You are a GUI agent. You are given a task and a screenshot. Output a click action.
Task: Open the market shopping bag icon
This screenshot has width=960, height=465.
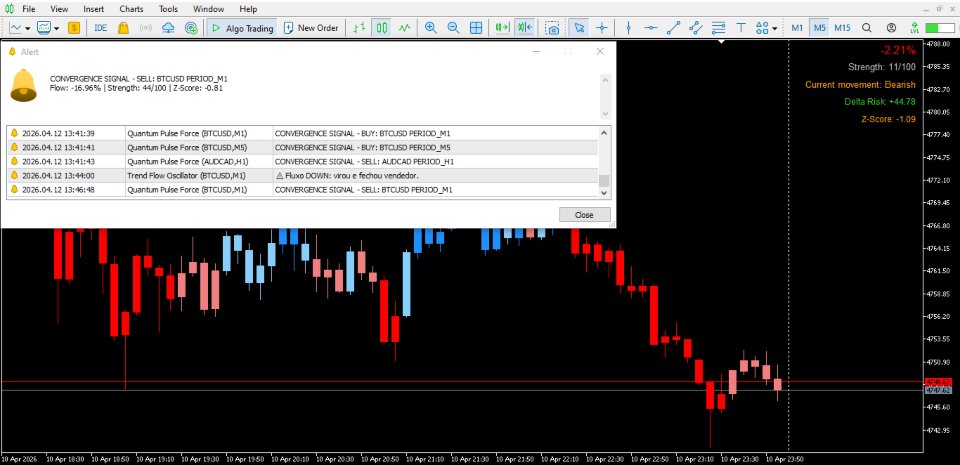click(123, 28)
